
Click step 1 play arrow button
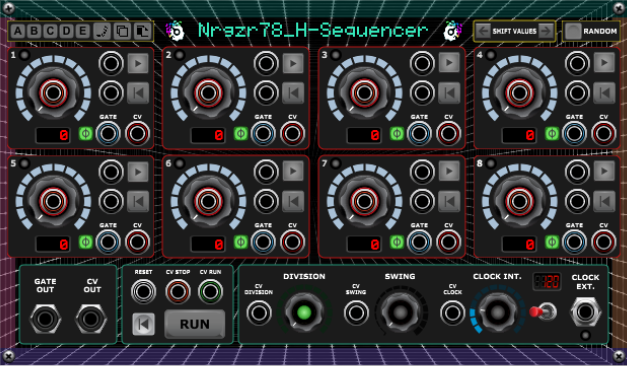pos(138,63)
